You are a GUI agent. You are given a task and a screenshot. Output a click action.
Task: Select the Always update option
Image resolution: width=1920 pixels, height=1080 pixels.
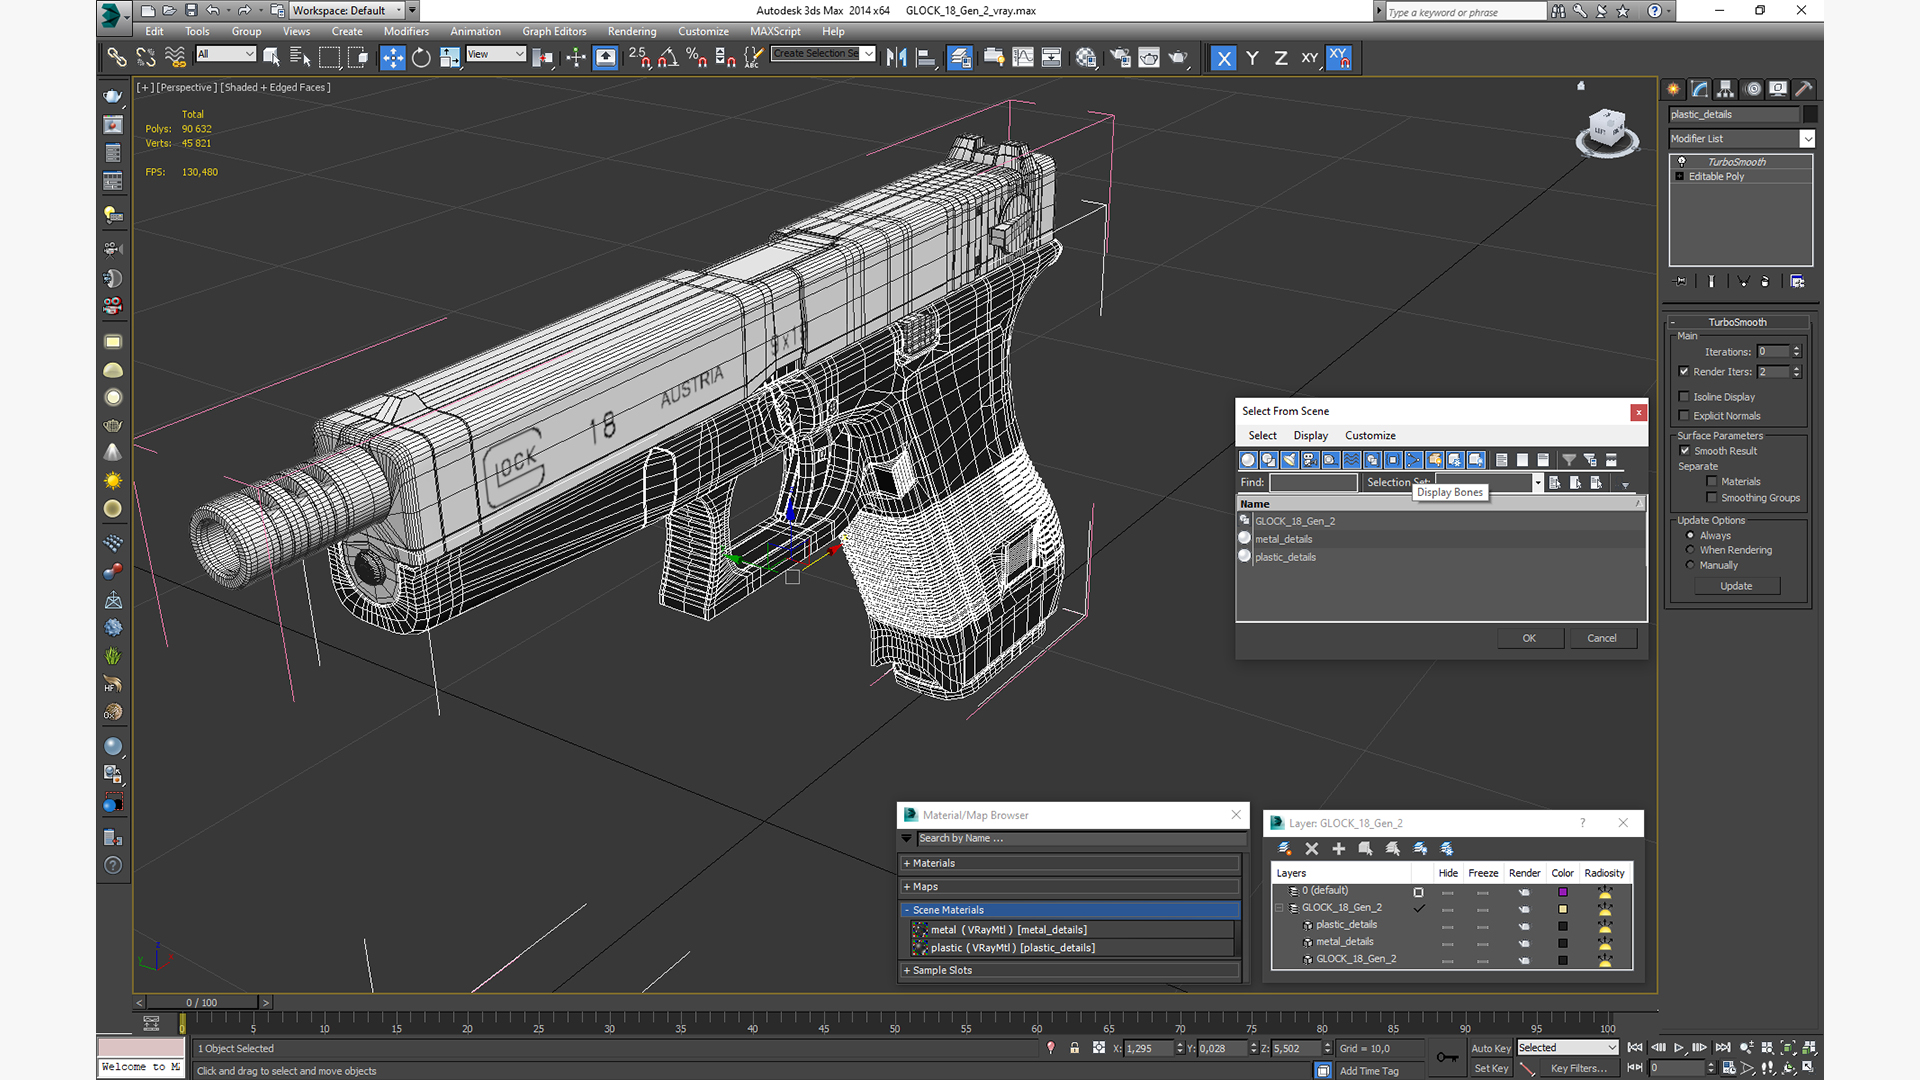[x=1691, y=535]
